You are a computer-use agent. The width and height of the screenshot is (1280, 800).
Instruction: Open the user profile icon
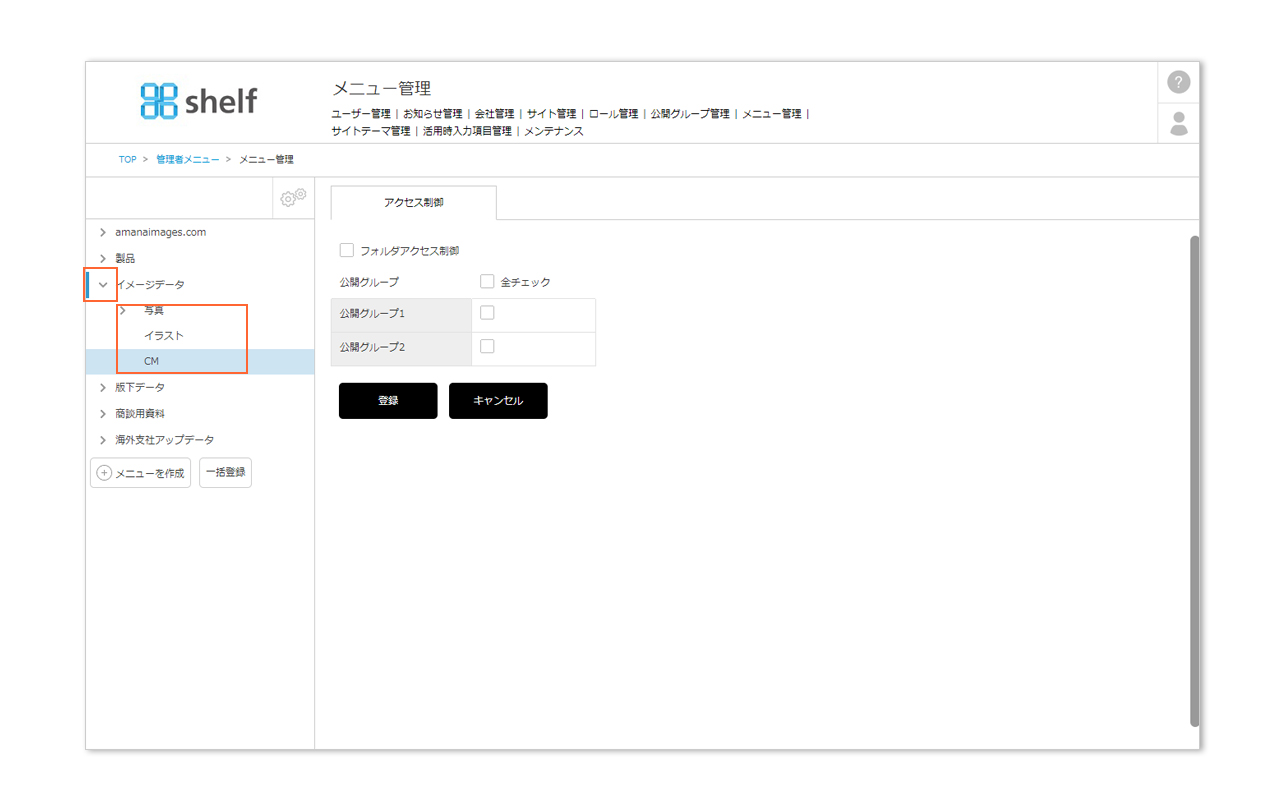pyautogui.click(x=1179, y=124)
